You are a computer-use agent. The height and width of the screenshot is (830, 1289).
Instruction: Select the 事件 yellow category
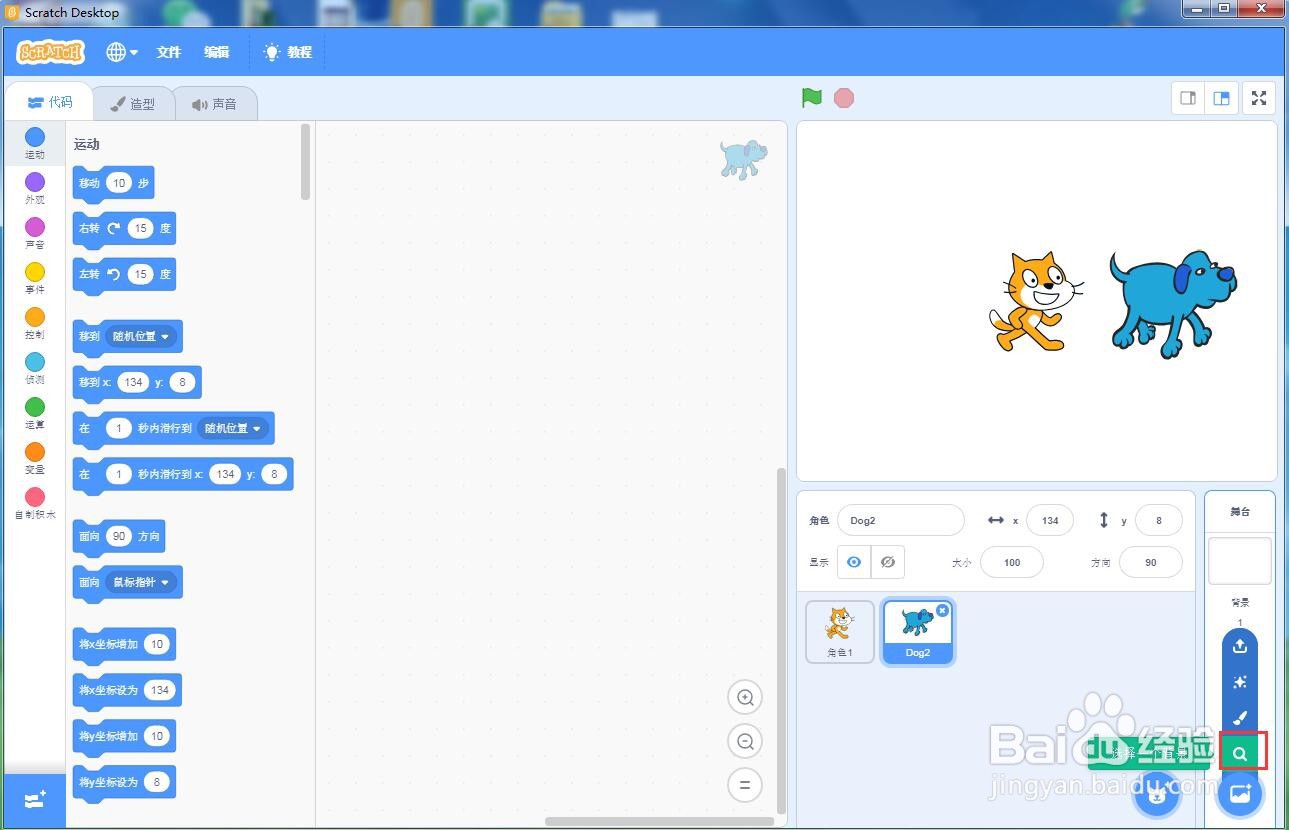click(x=35, y=277)
